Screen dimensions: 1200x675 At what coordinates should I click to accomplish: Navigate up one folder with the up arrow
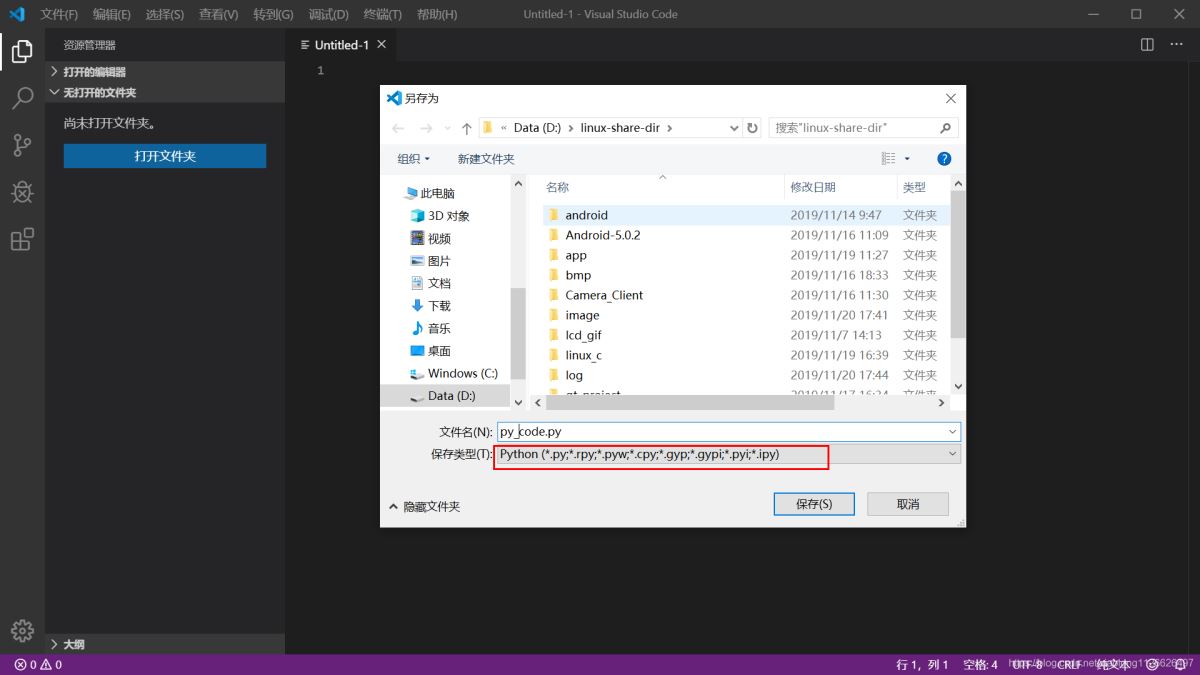point(467,127)
